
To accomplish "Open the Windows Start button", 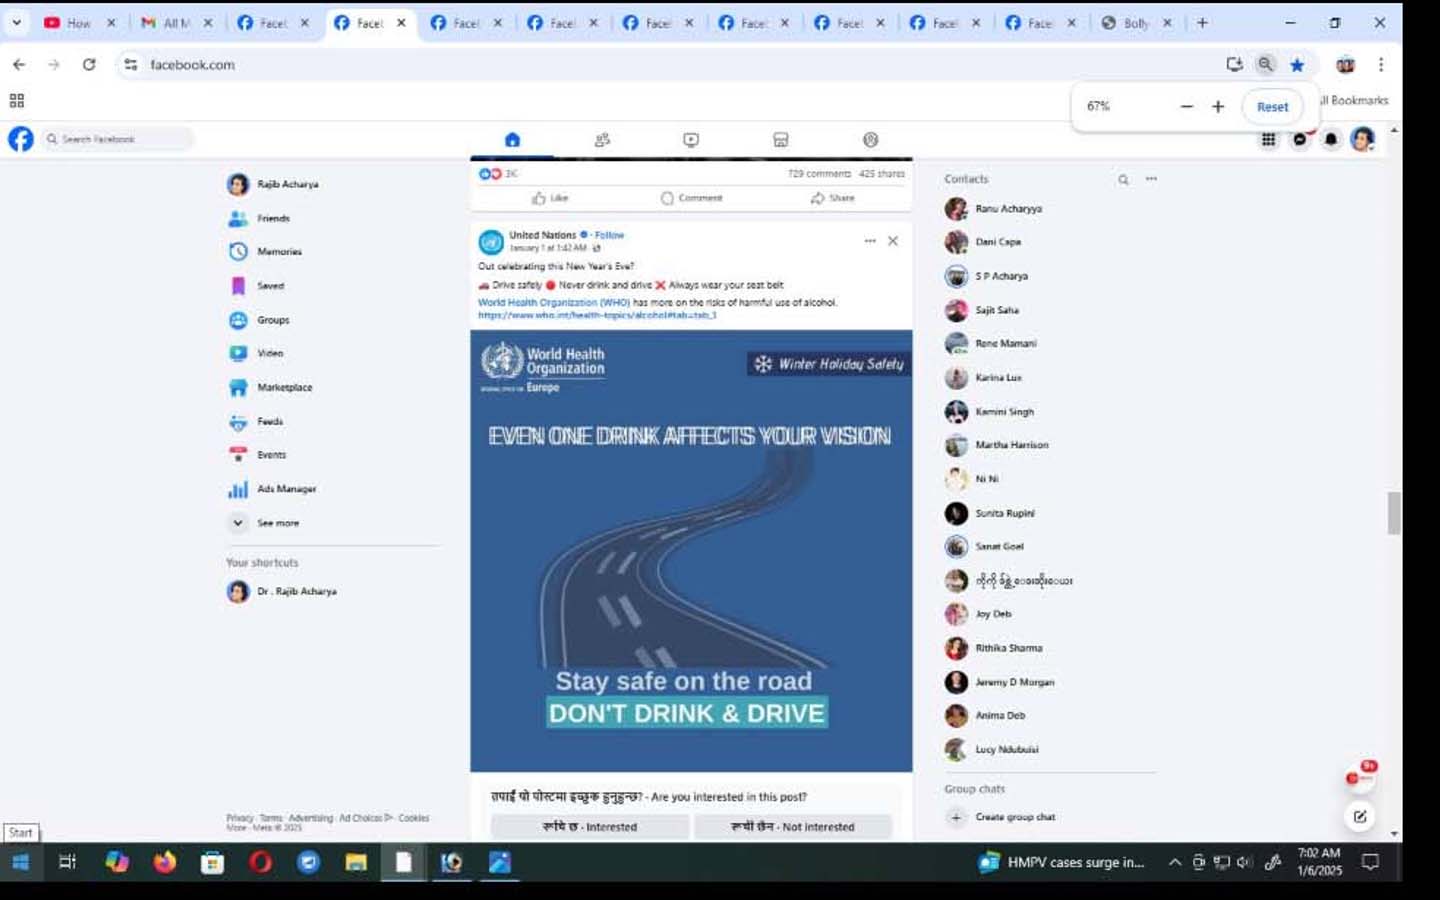I will pos(21,862).
